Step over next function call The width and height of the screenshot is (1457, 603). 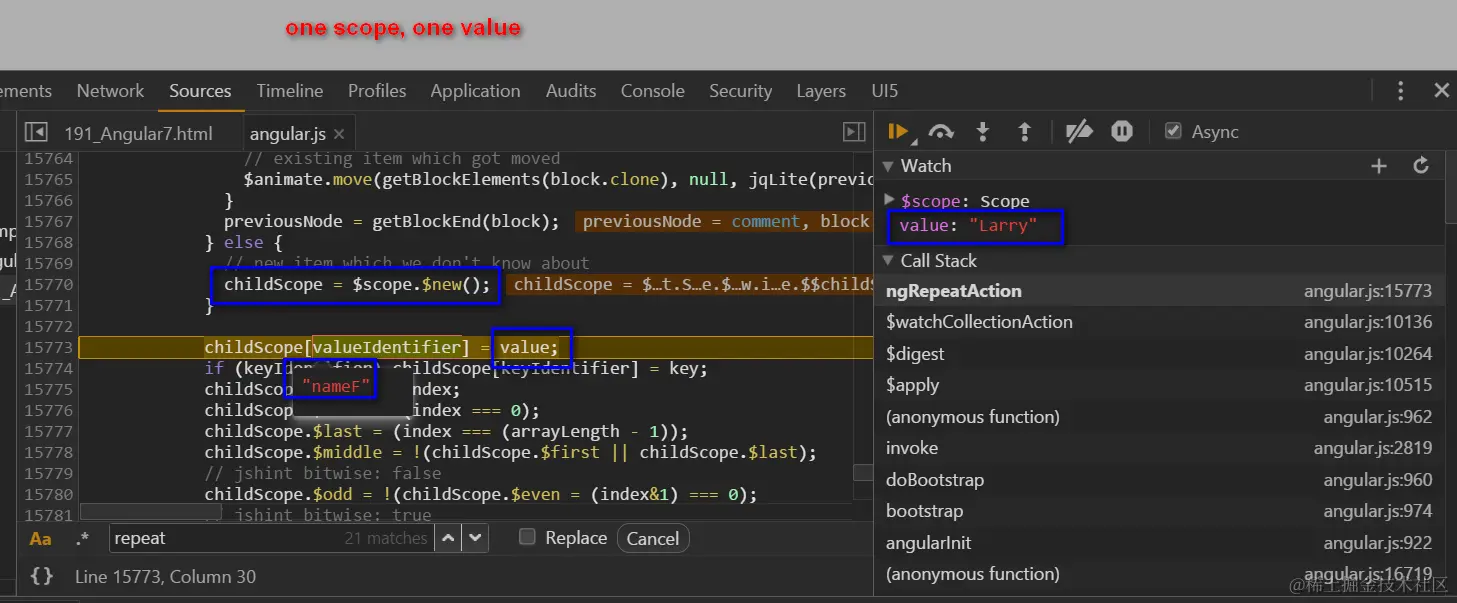[x=941, y=131]
